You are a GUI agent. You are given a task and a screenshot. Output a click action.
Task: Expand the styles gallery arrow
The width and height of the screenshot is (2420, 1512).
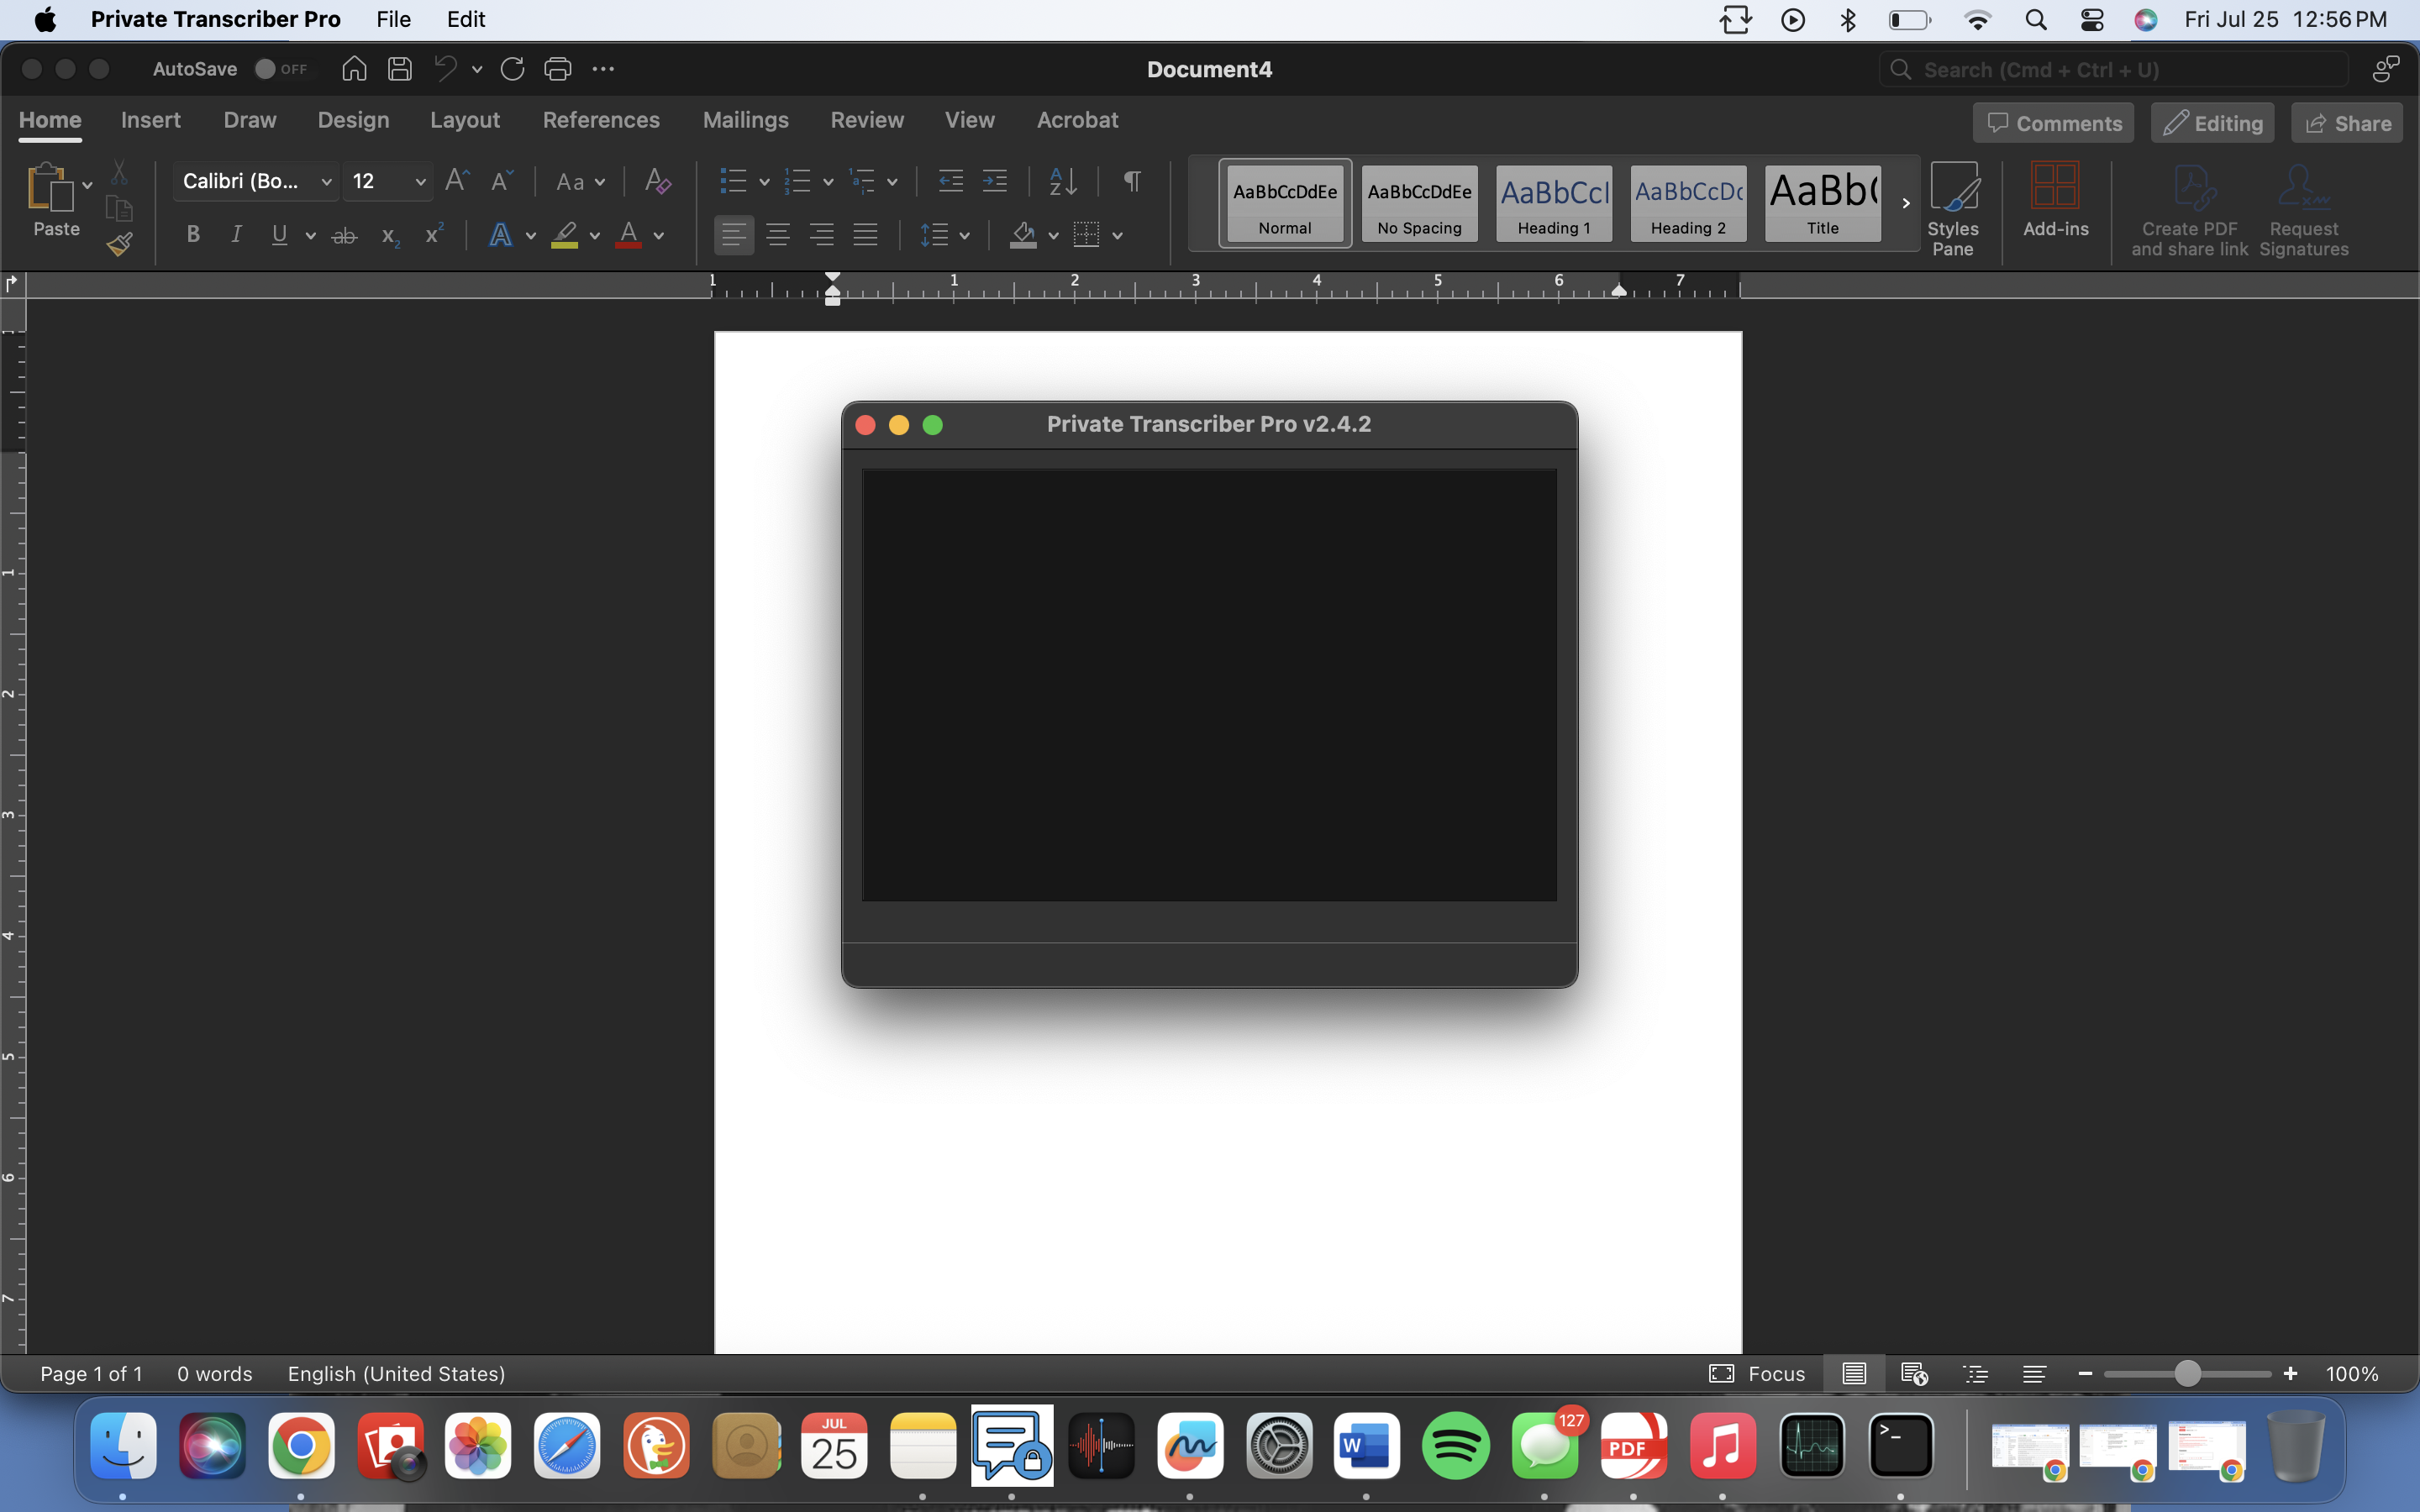1905,203
